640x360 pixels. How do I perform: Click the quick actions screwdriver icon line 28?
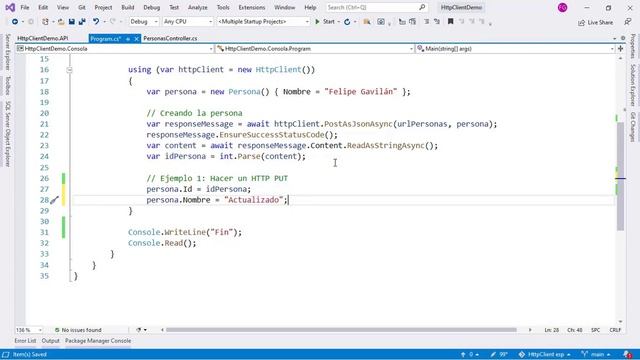54,200
